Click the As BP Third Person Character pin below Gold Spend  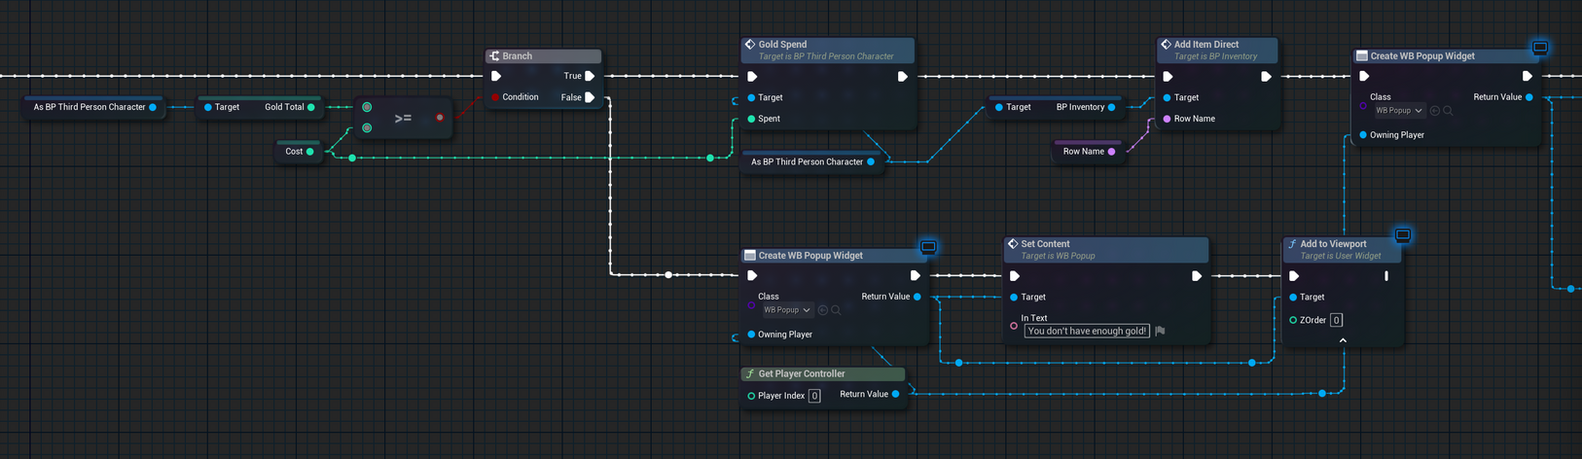point(871,162)
